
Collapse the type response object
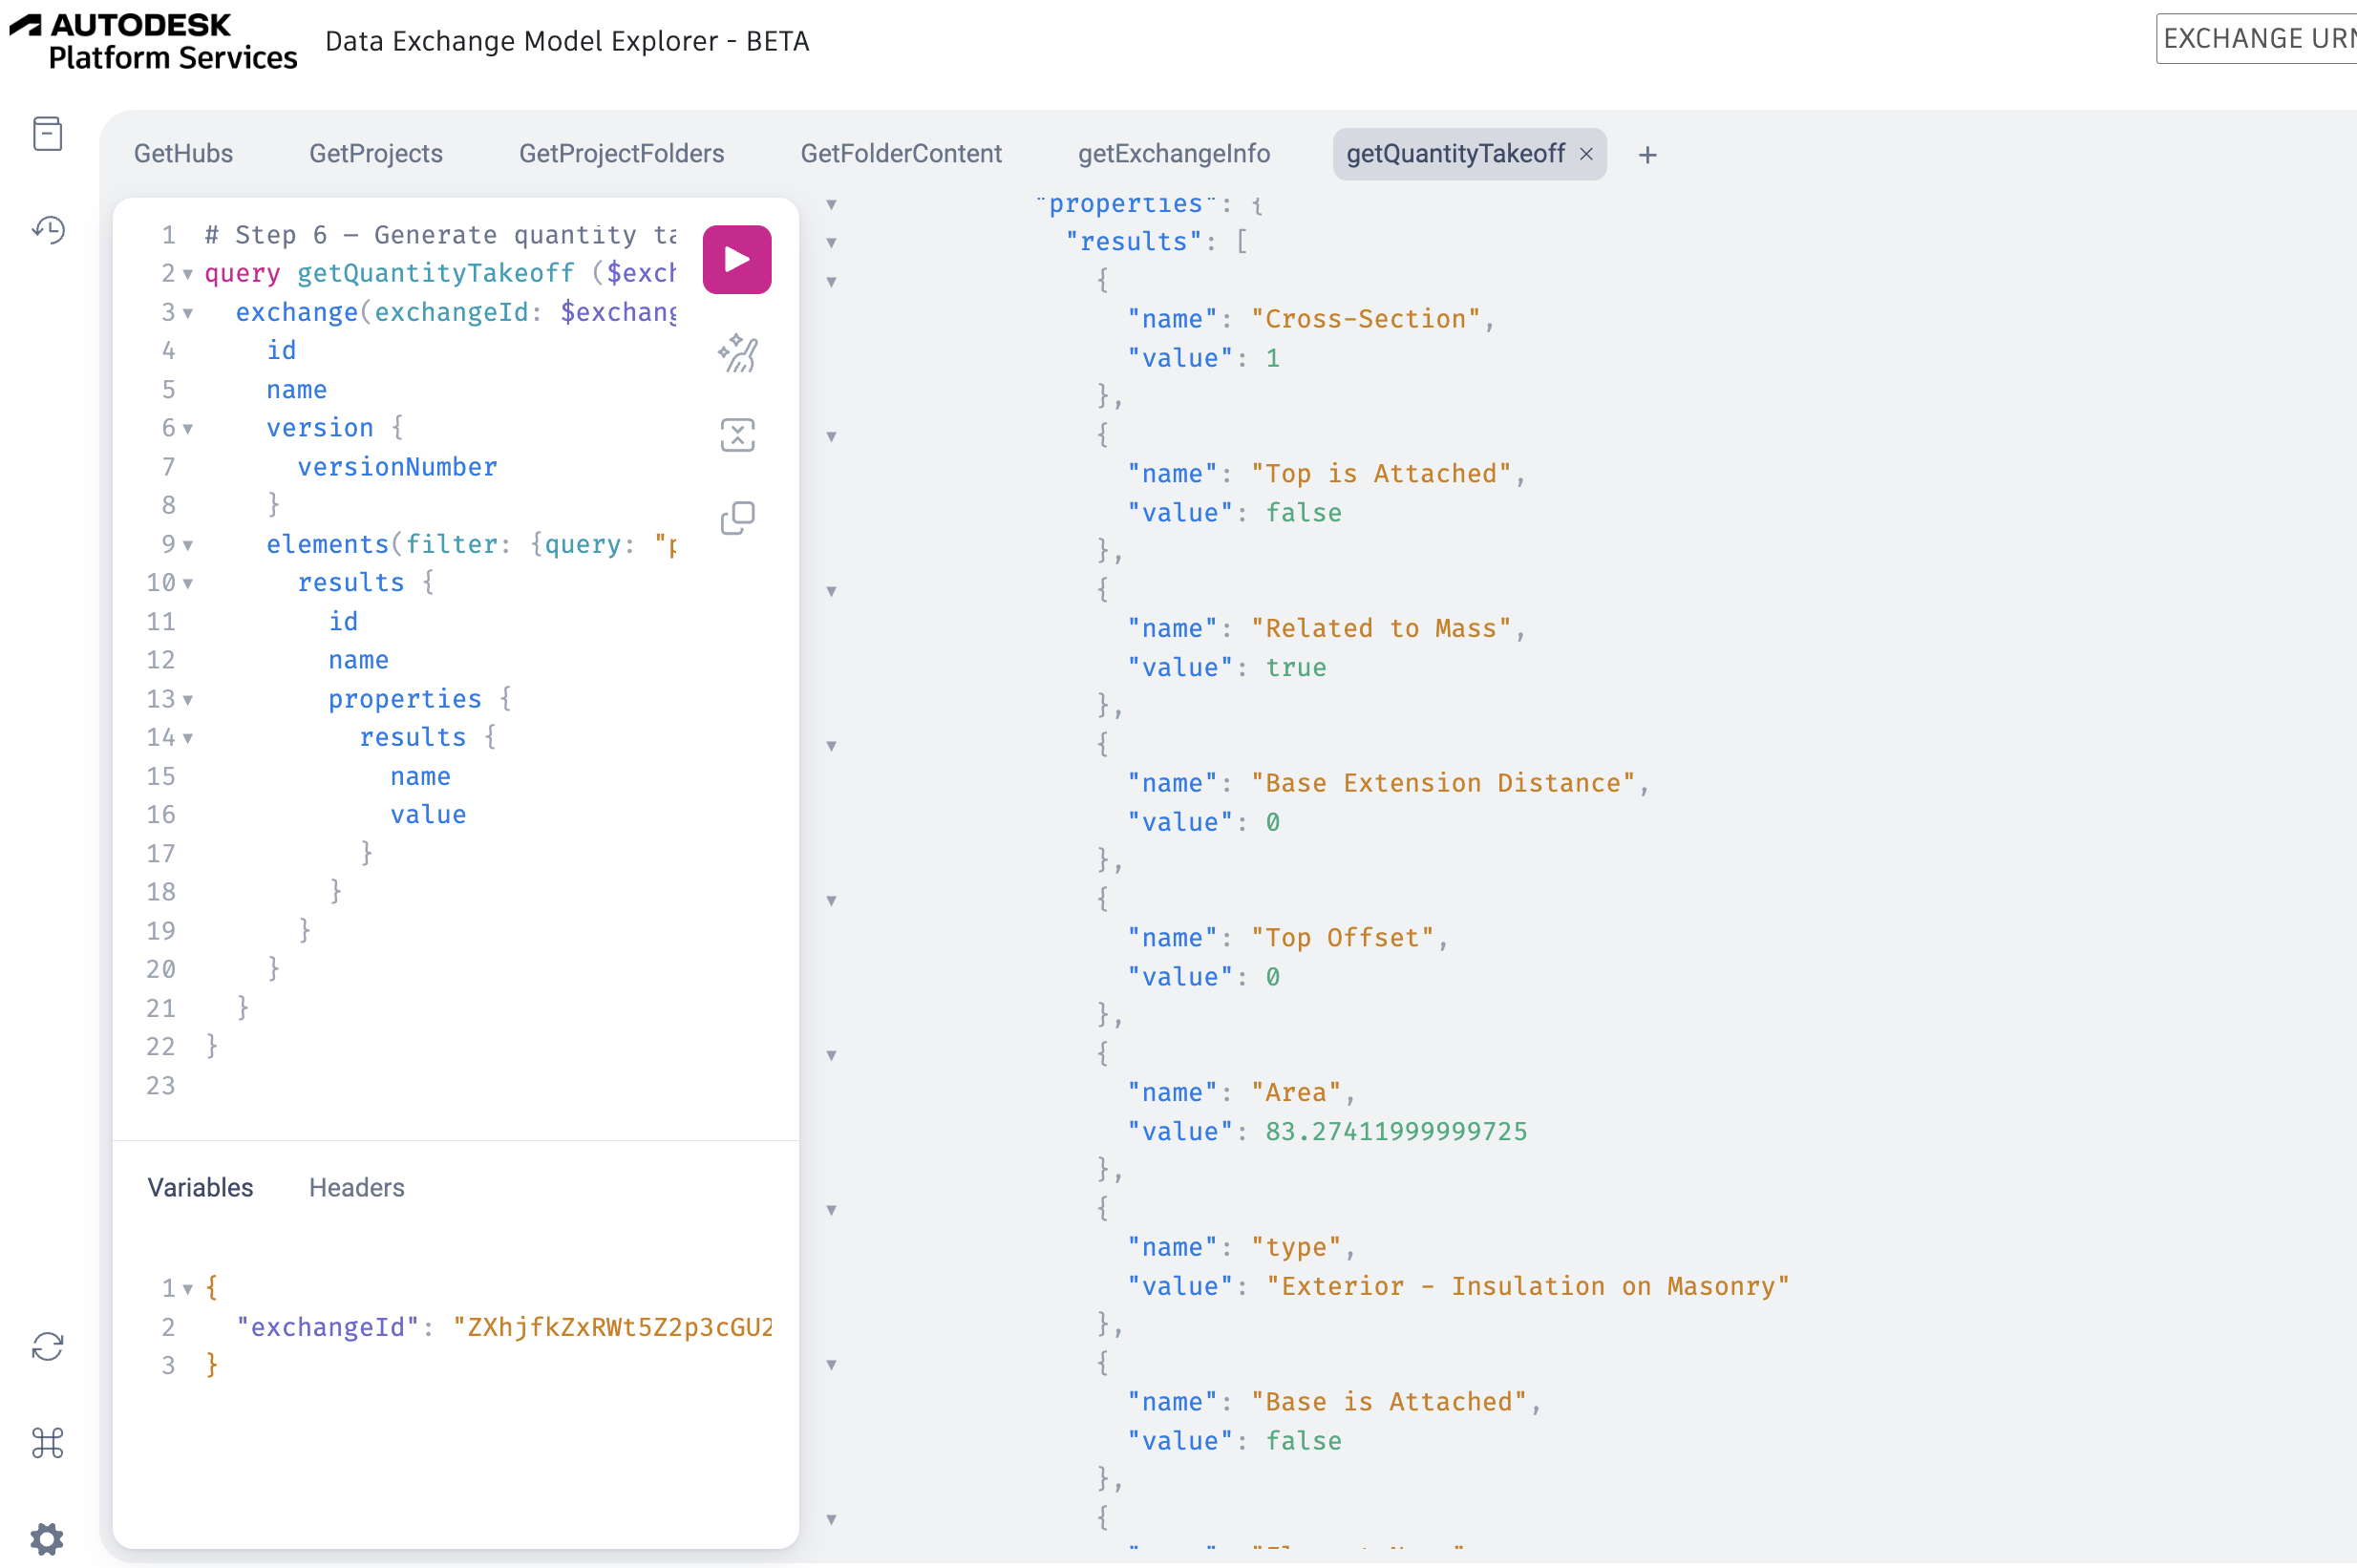click(831, 1211)
